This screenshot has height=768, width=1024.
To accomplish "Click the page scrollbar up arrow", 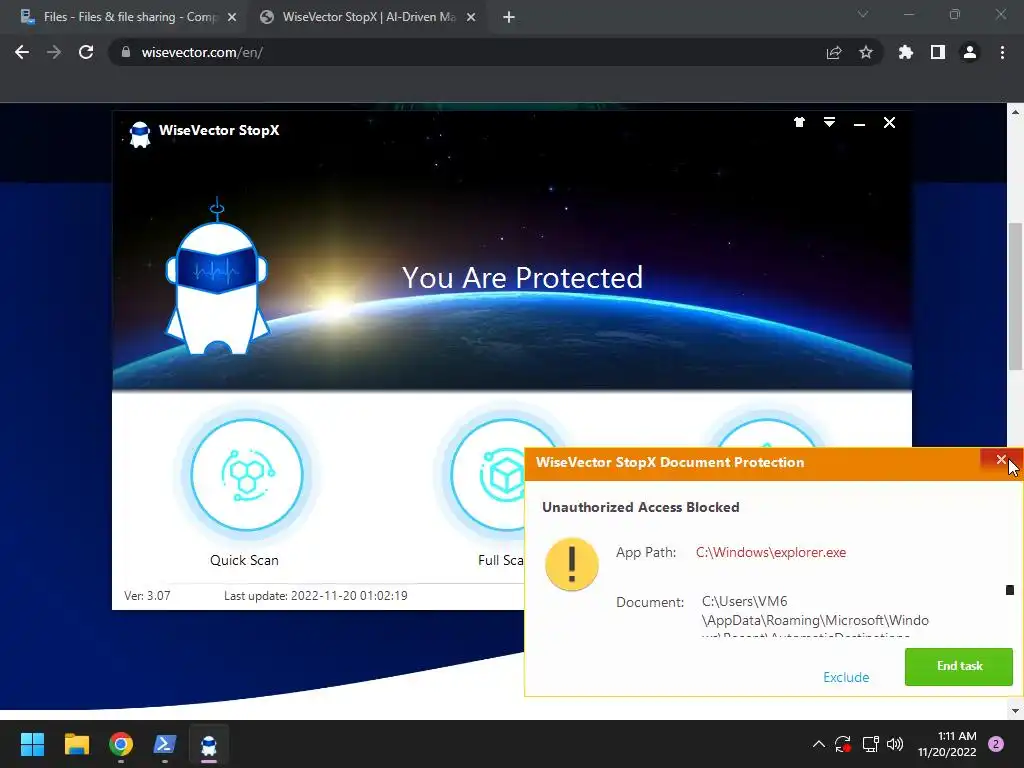I will click(x=1015, y=112).
